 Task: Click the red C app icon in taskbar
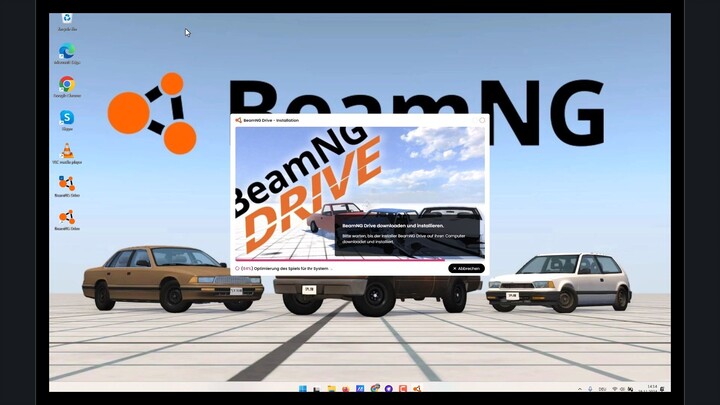coord(403,389)
